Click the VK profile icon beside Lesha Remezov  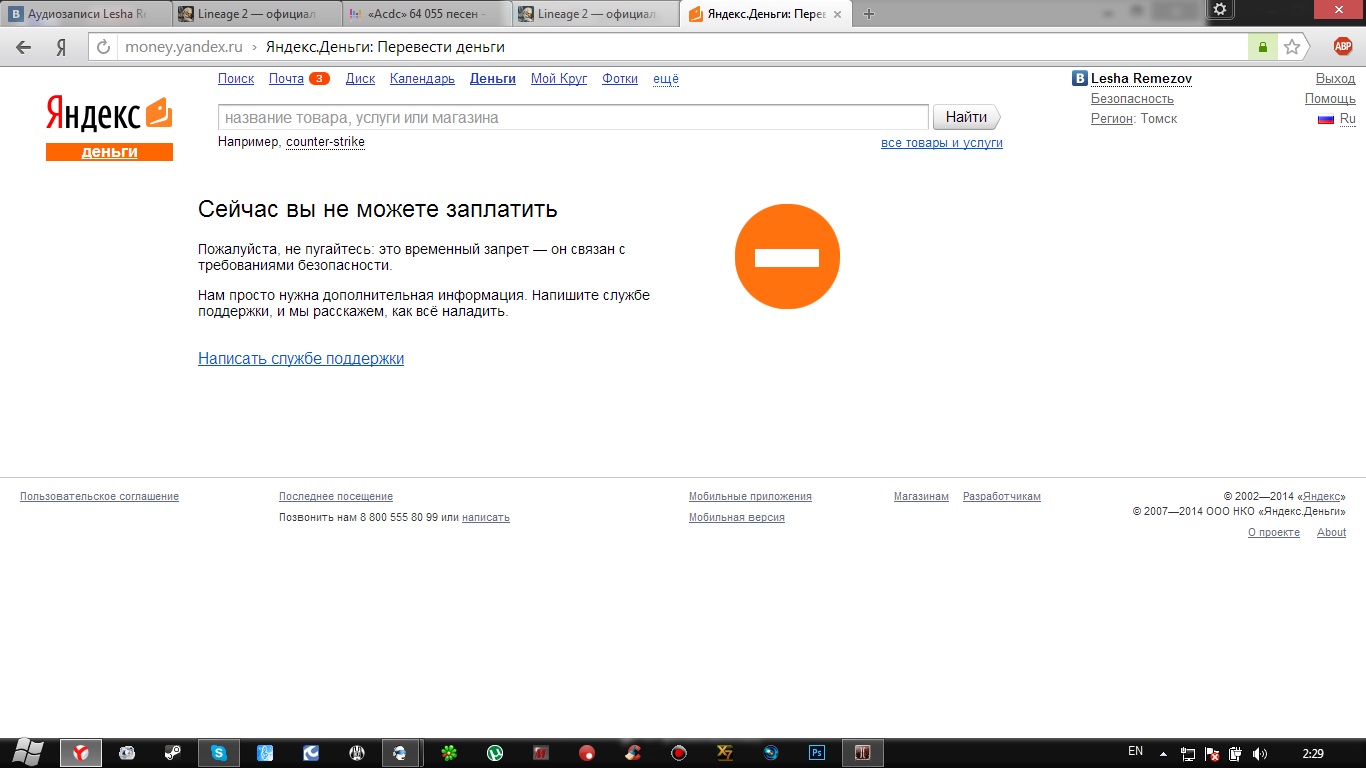pos(1080,79)
